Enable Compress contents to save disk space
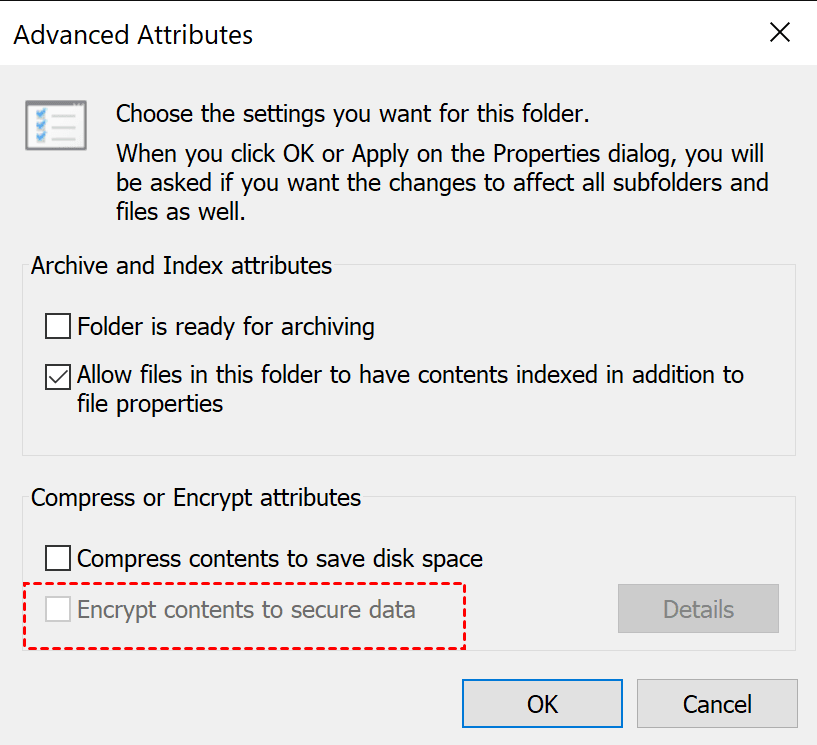The height and width of the screenshot is (745, 817). click(57, 558)
